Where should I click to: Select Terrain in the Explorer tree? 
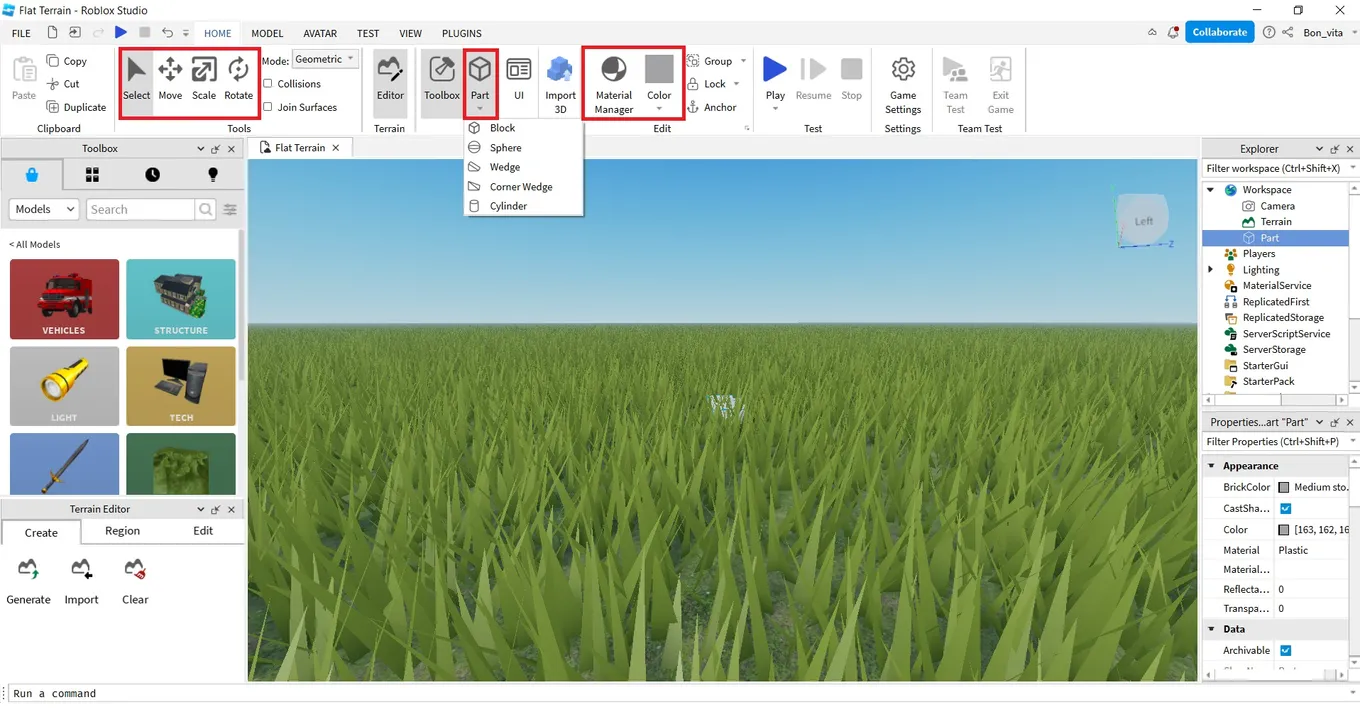pyautogui.click(x=1275, y=222)
